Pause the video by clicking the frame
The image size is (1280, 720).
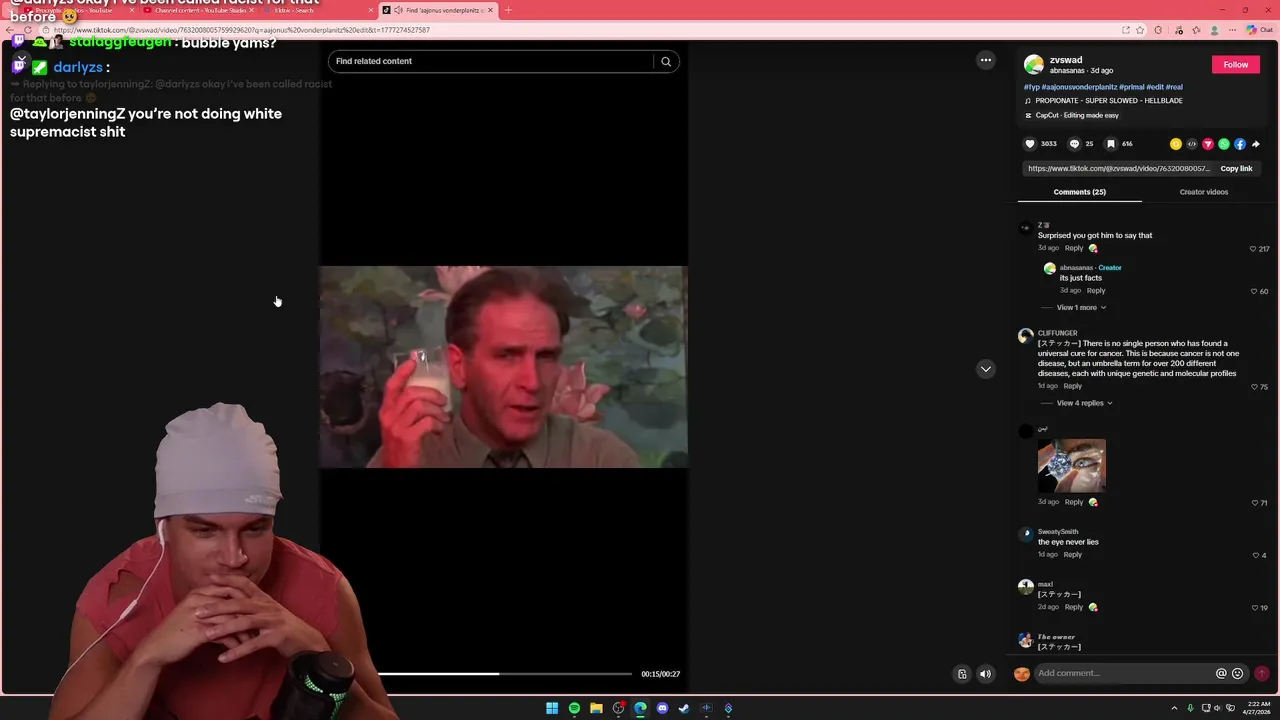pyautogui.click(x=503, y=367)
